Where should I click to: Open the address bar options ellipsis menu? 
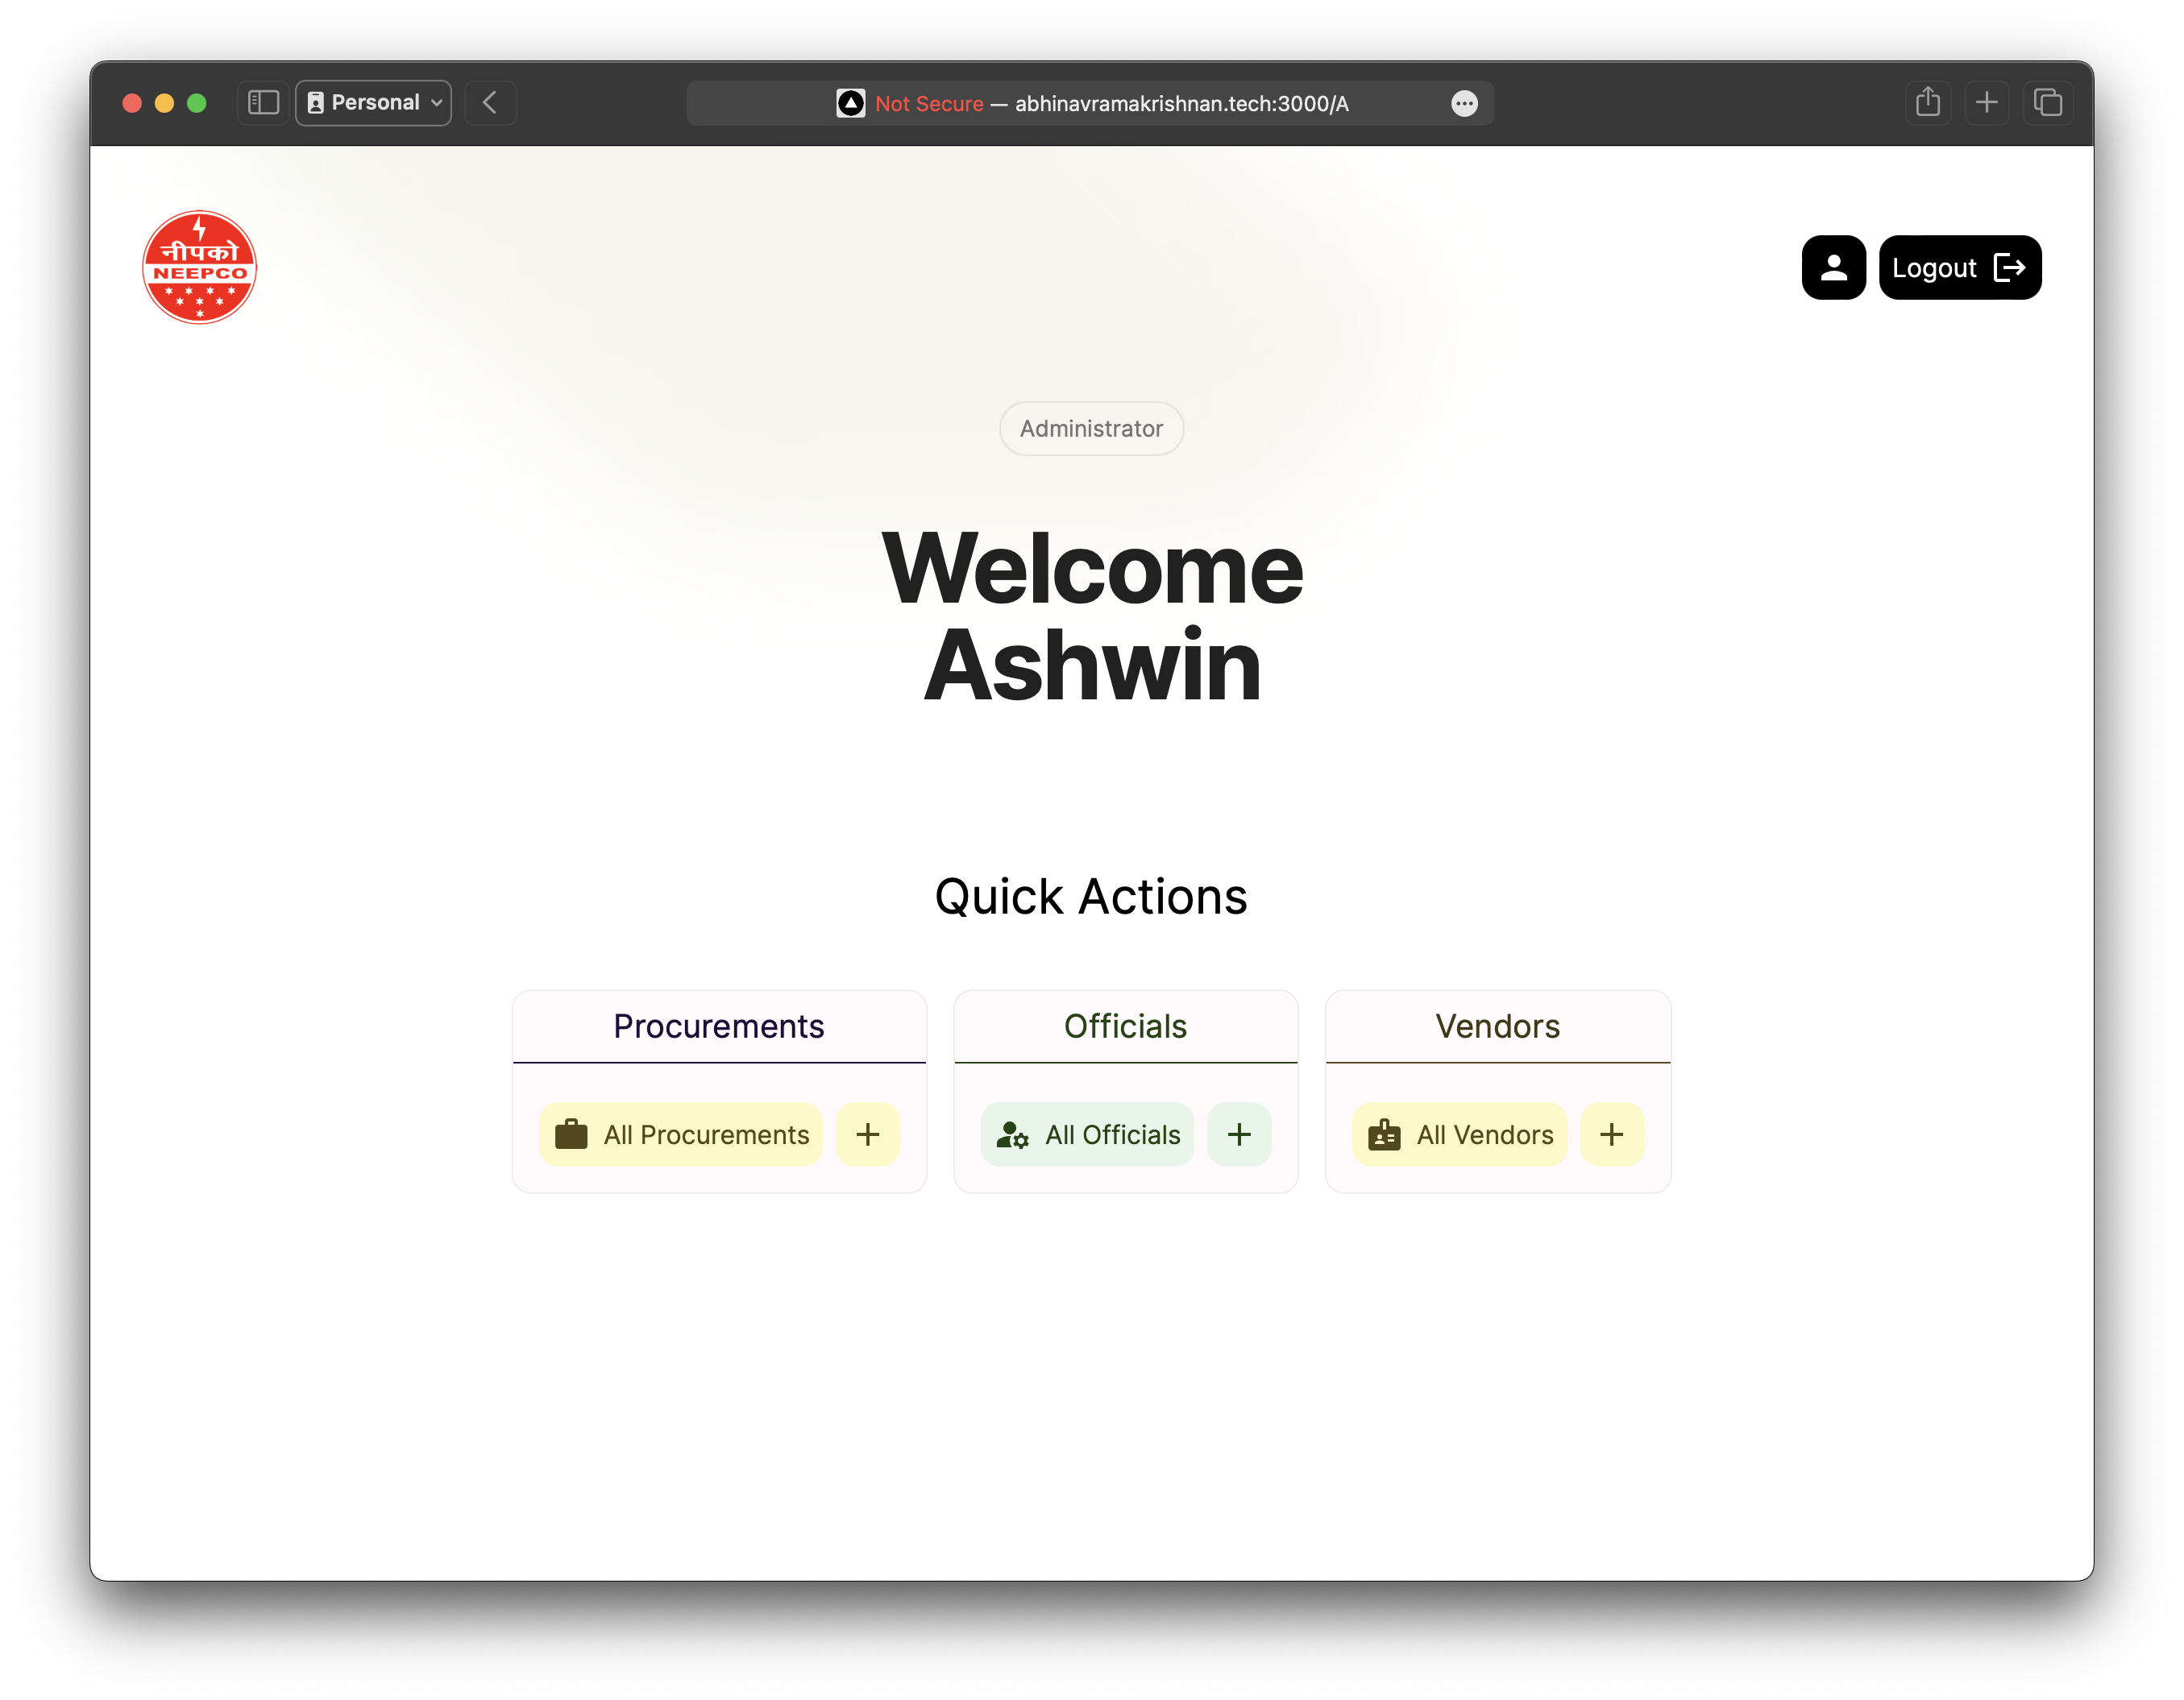click(x=1464, y=103)
